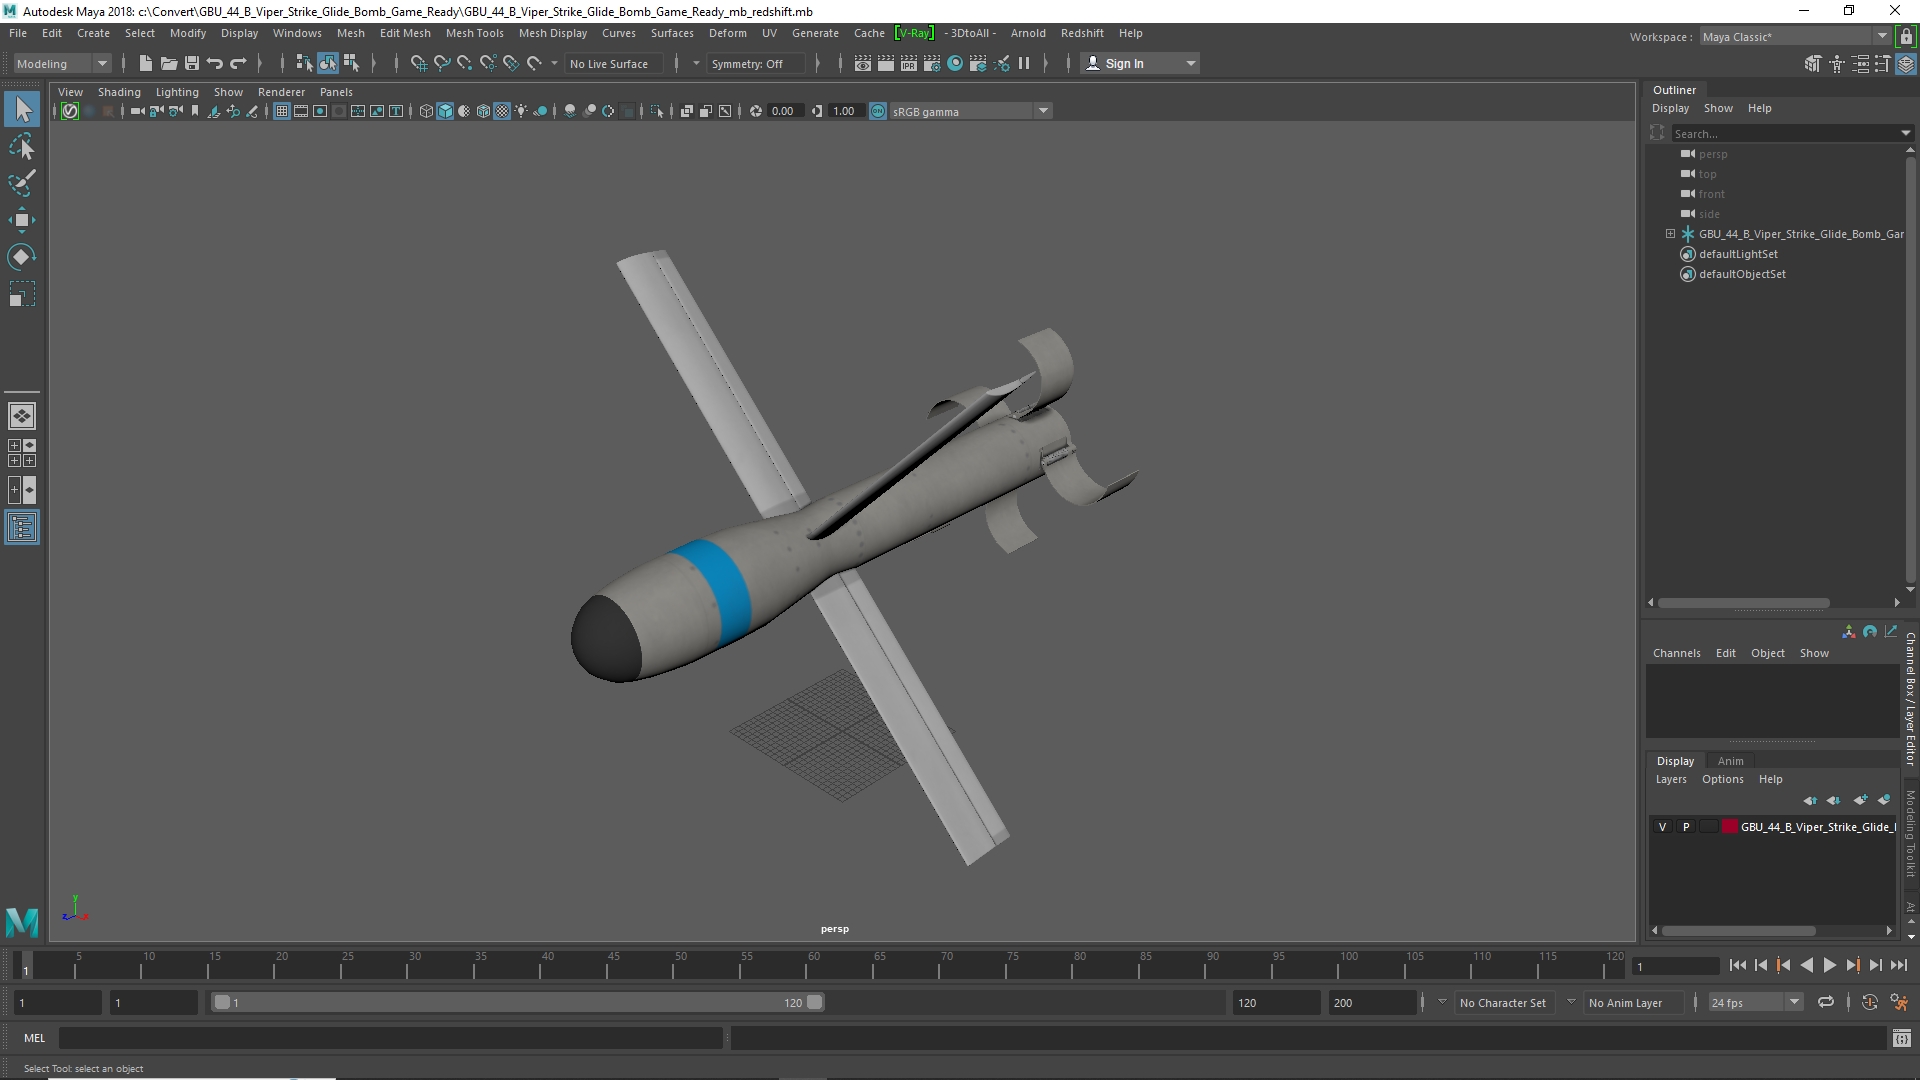
Task: Toggle the workspace lock icon
Action: click(x=1906, y=37)
